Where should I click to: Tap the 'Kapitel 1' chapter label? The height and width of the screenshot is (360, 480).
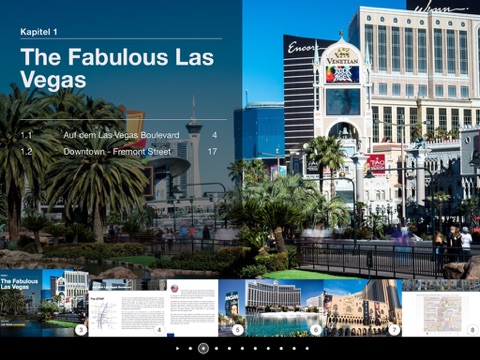tap(39, 32)
